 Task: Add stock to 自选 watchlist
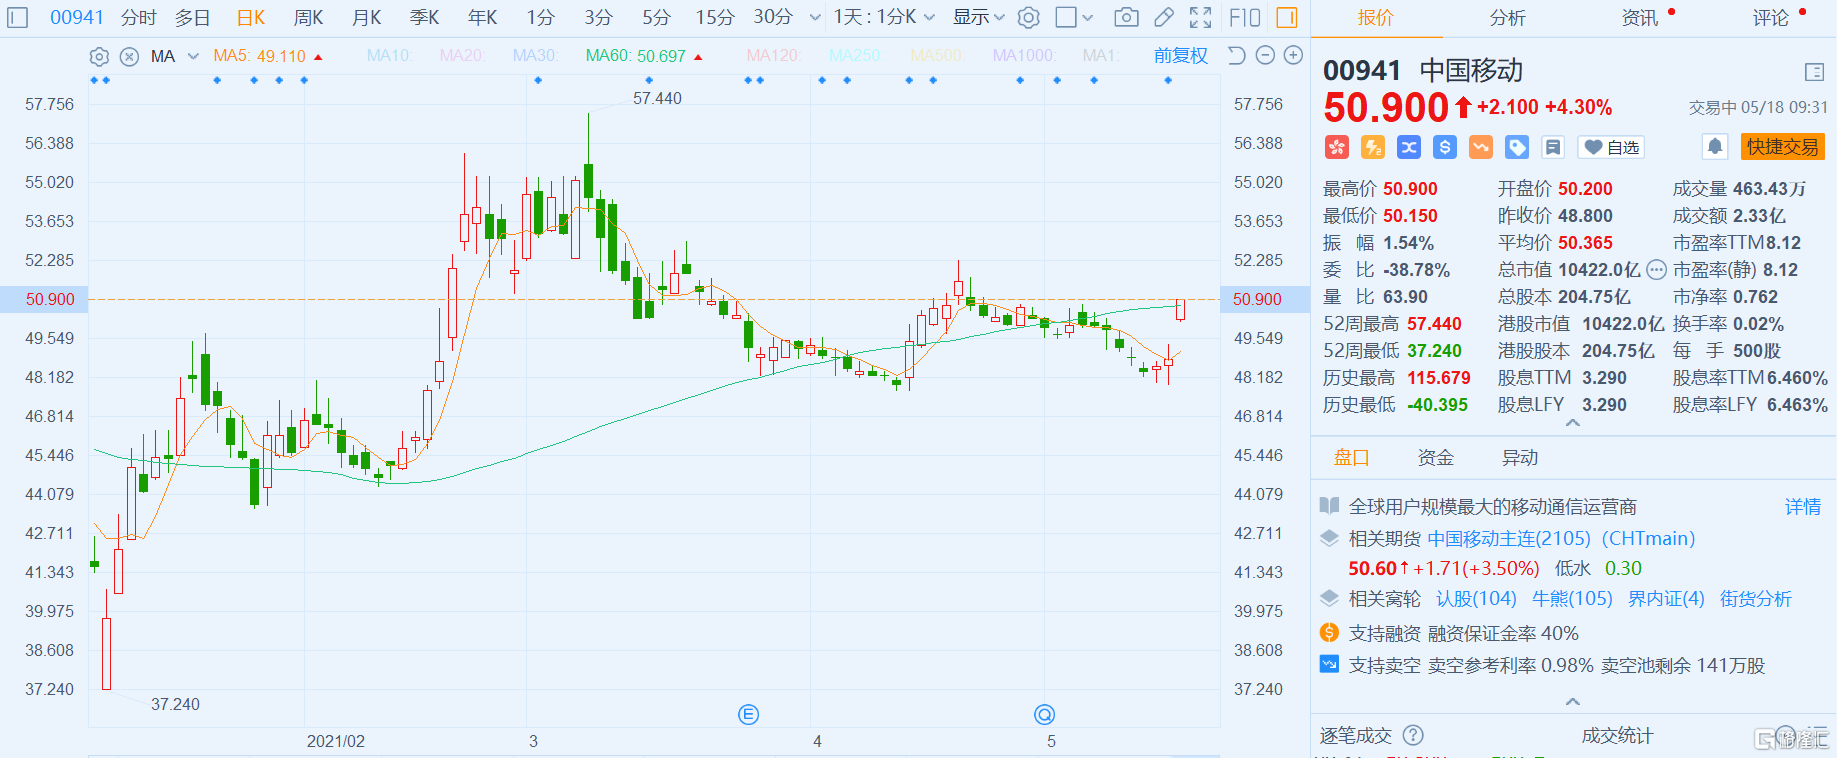1611,147
